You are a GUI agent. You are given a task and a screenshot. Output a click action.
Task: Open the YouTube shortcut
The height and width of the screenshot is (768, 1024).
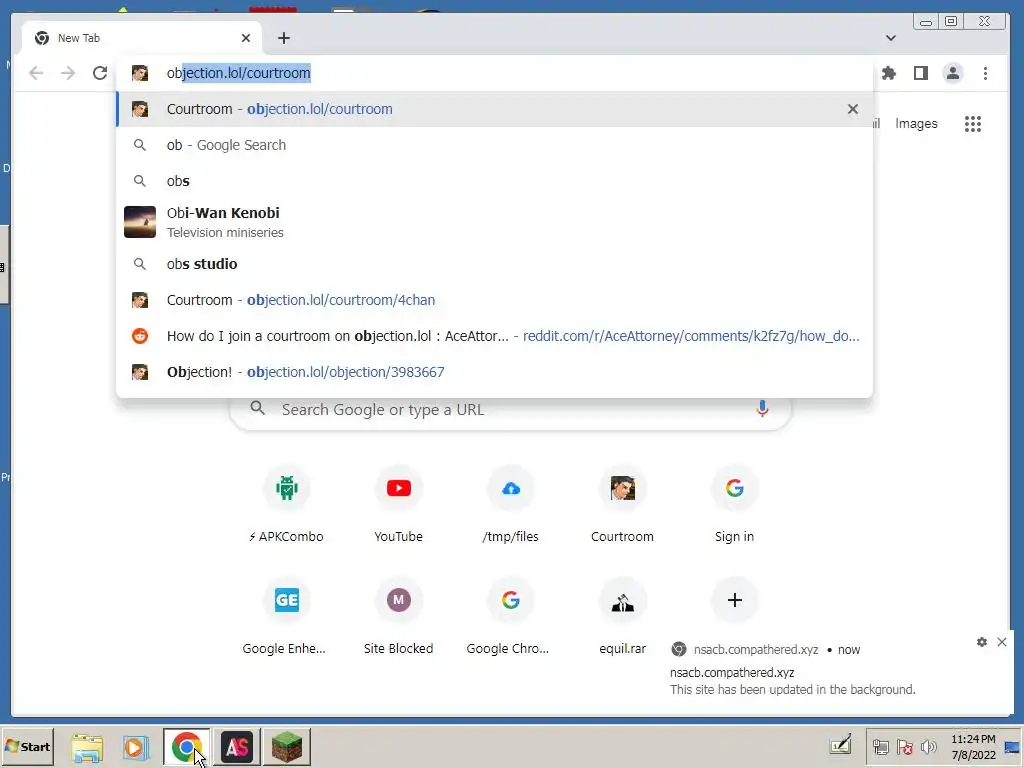coord(398,505)
